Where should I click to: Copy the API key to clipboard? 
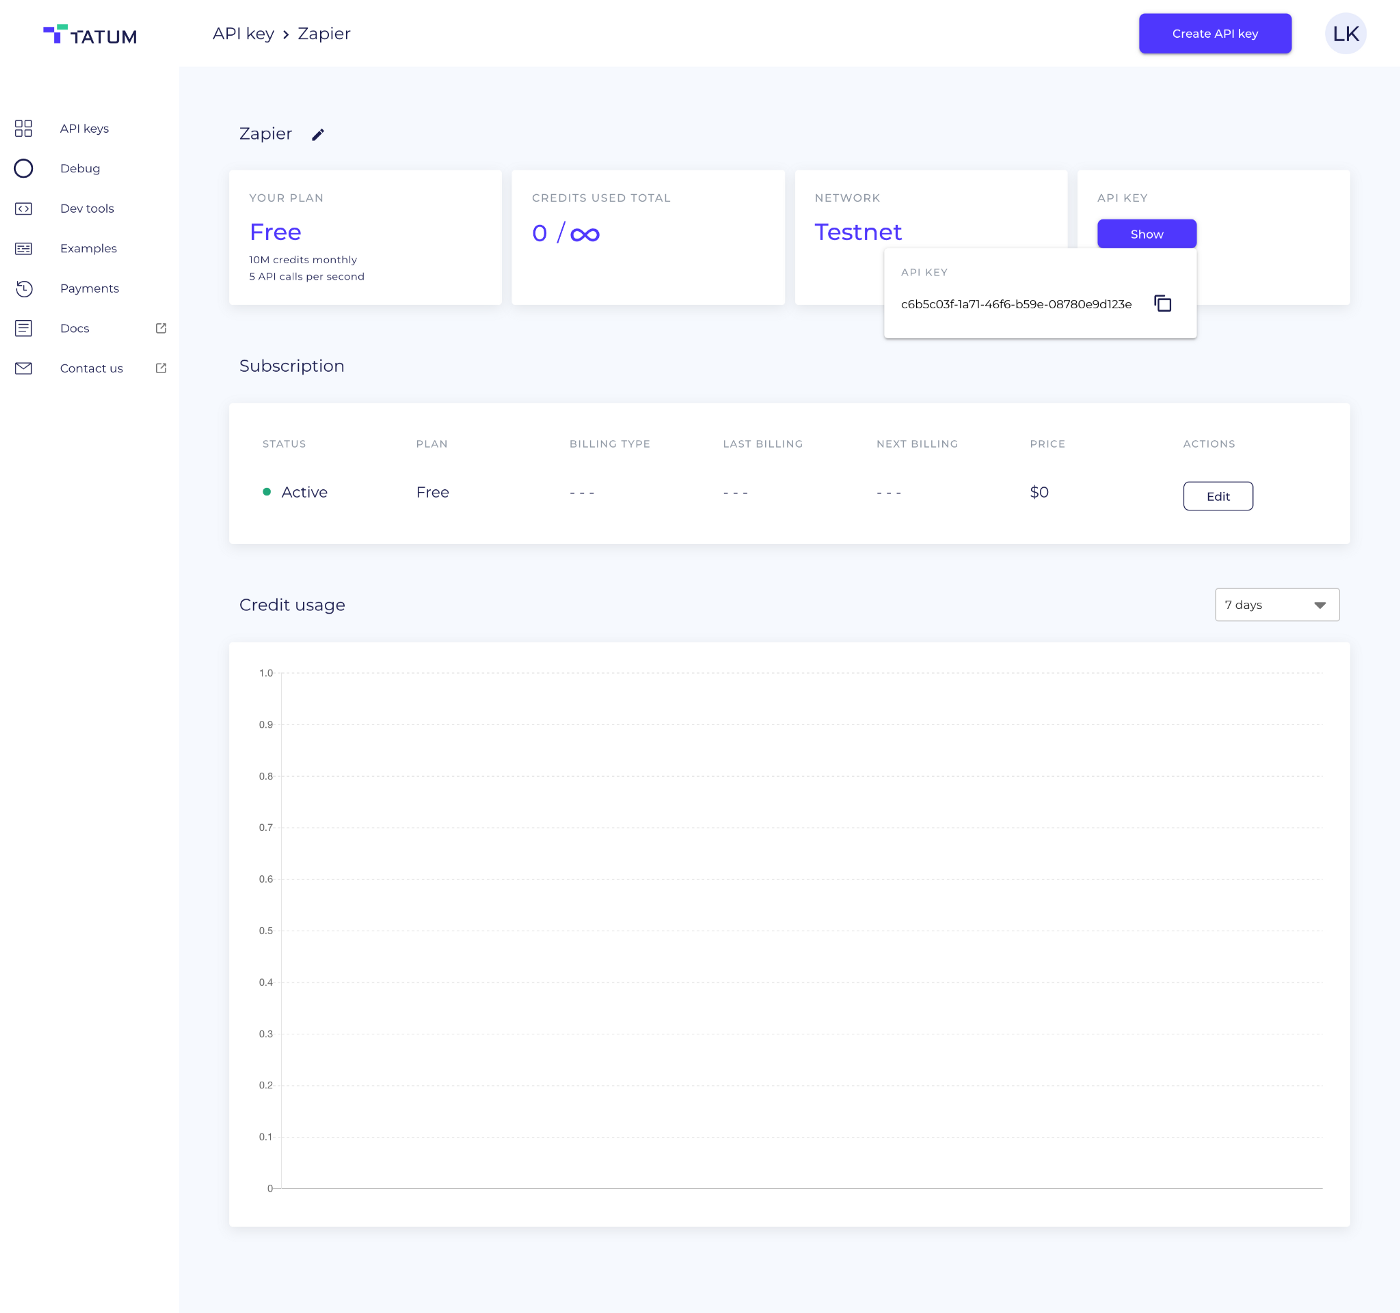(x=1163, y=303)
